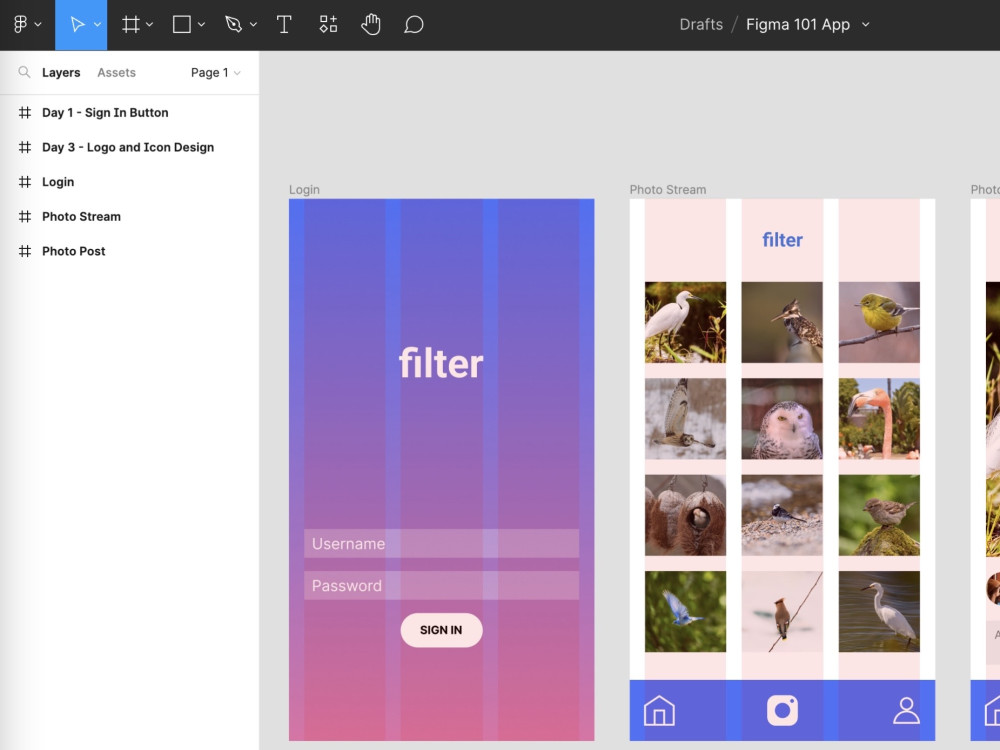Open the Page 1 pages dropdown

pyautogui.click(x=216, y=73)
